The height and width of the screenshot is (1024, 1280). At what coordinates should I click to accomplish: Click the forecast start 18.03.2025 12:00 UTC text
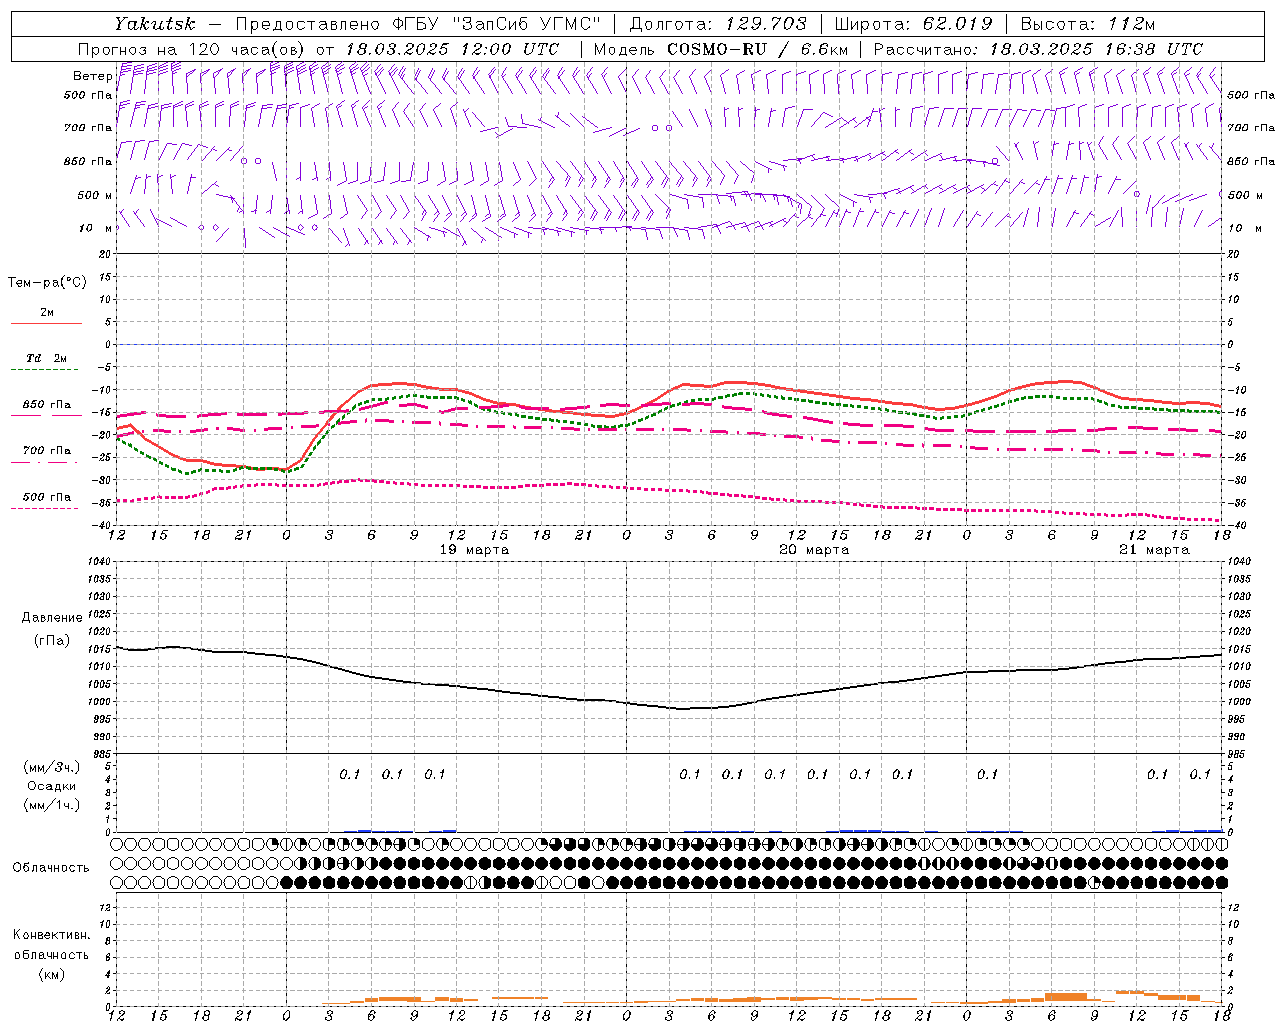[x=452, y=49]
